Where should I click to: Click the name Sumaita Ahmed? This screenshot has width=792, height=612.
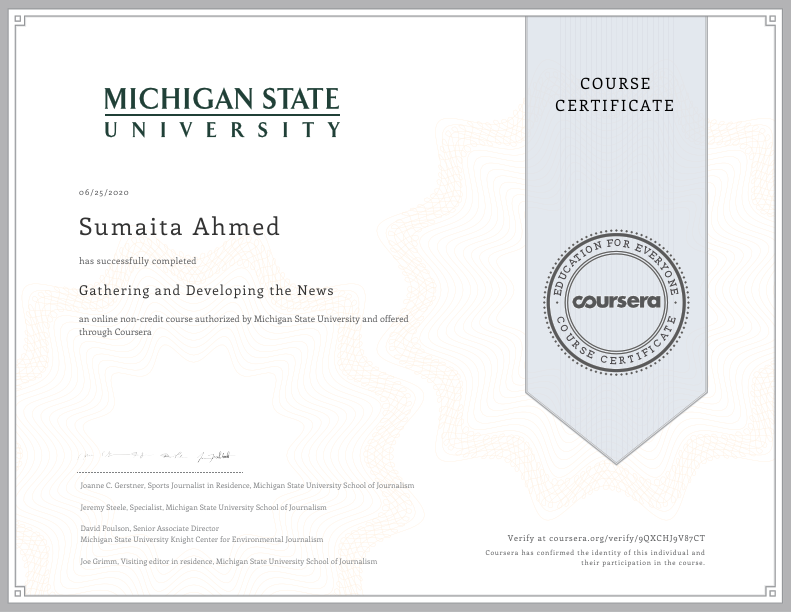tap(179, 226)
